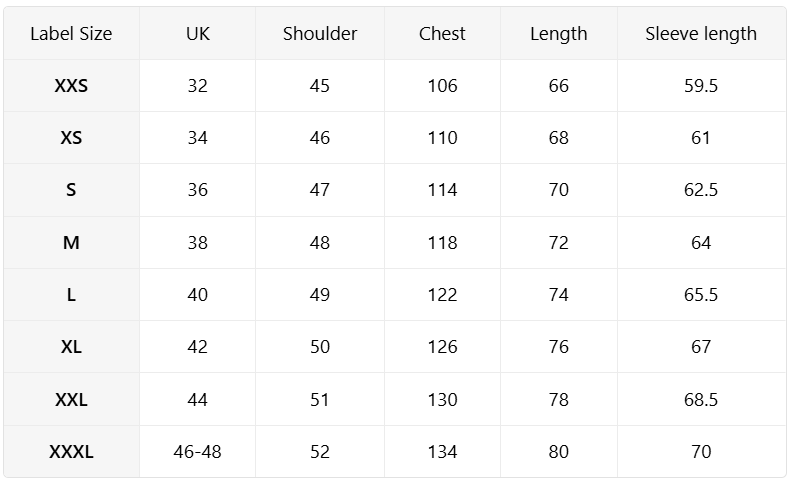Click the UK size 46-48 cell
Image resolution: width=789 pixels, height=483 pixels.
(198, 452)
